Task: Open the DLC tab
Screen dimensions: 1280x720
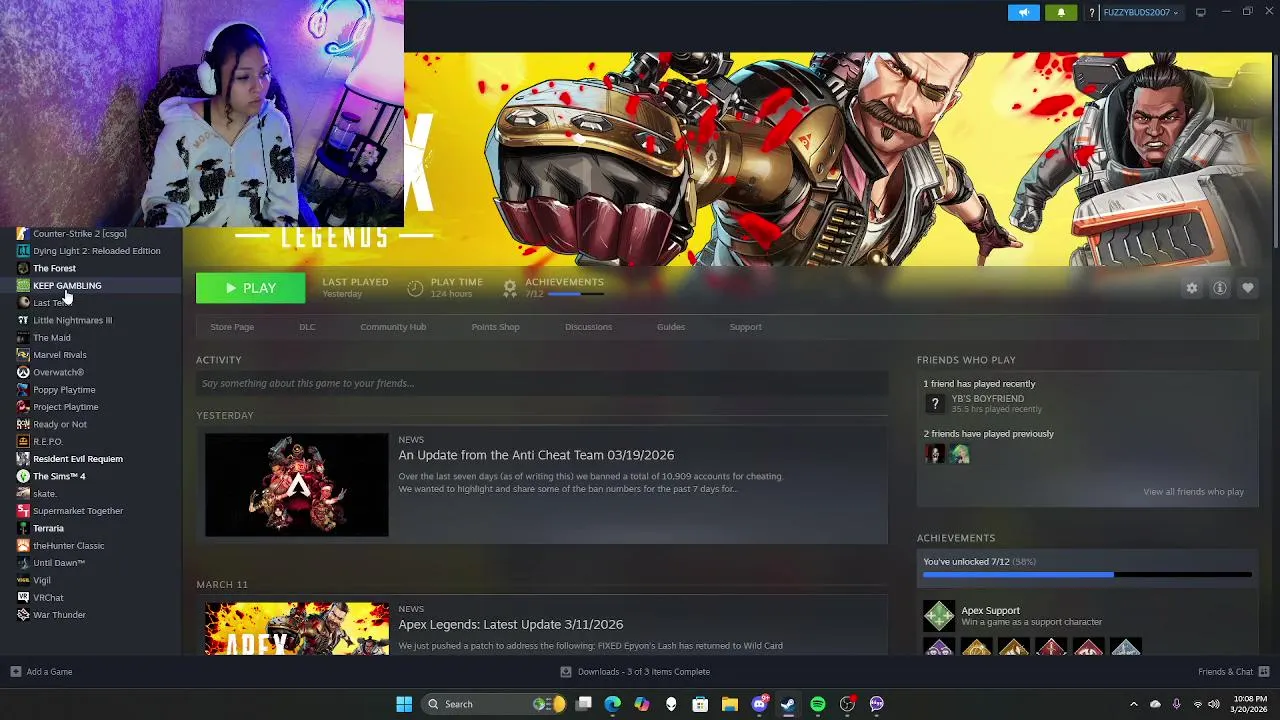Action: (307, 327)
